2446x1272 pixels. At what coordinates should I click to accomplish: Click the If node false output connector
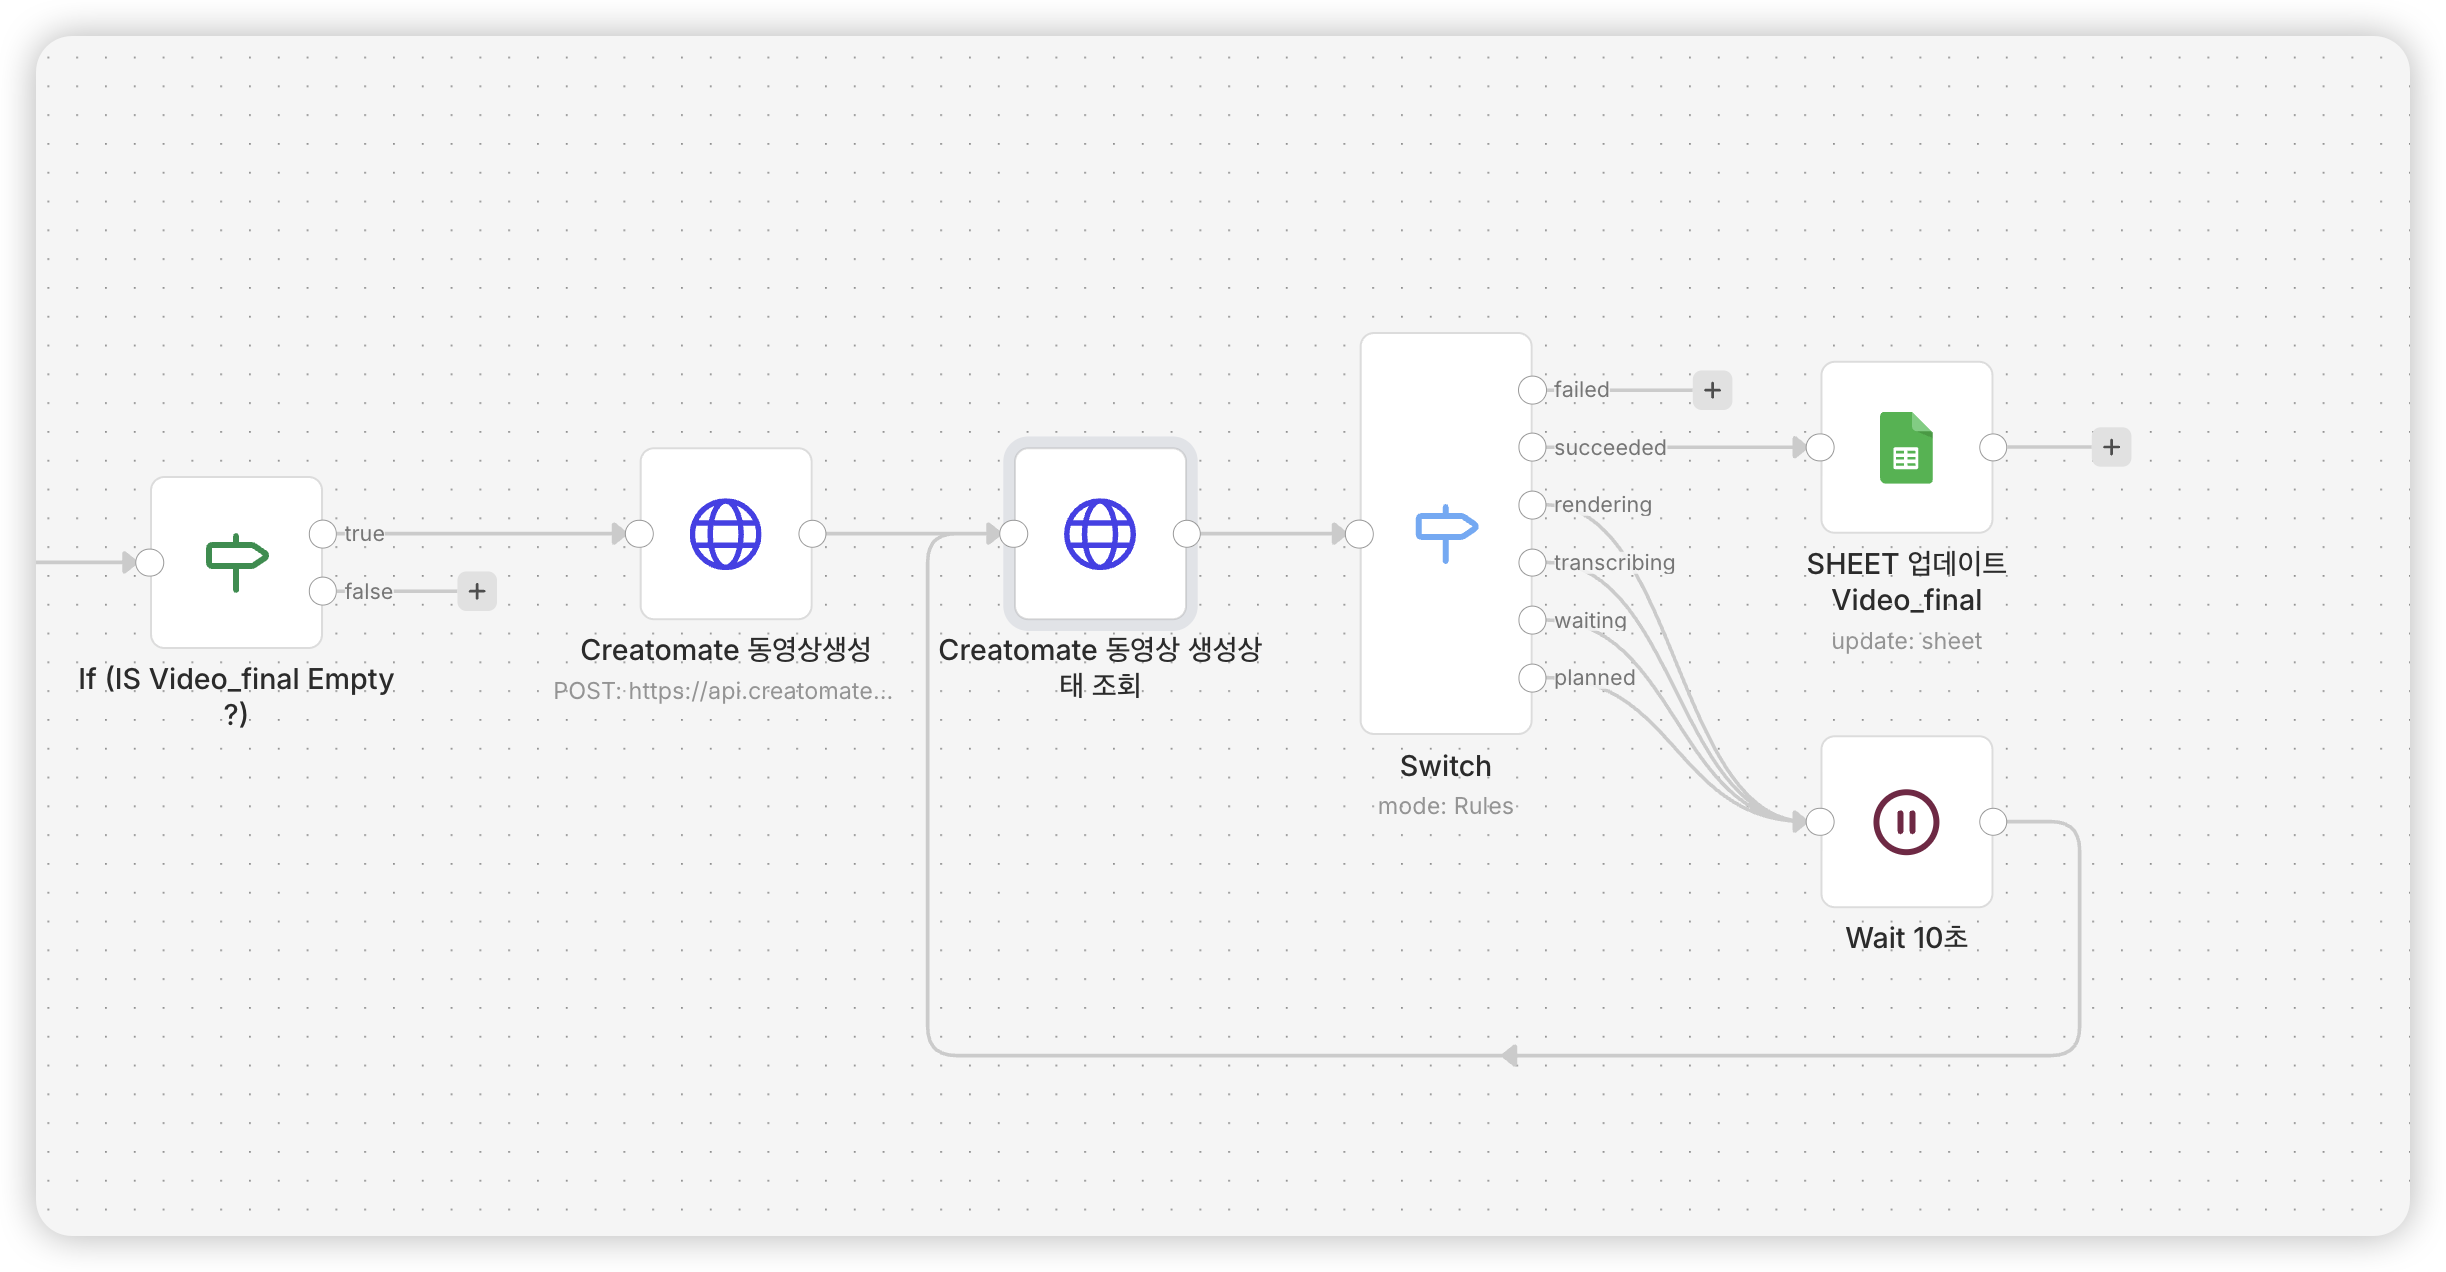coord(323,591)
